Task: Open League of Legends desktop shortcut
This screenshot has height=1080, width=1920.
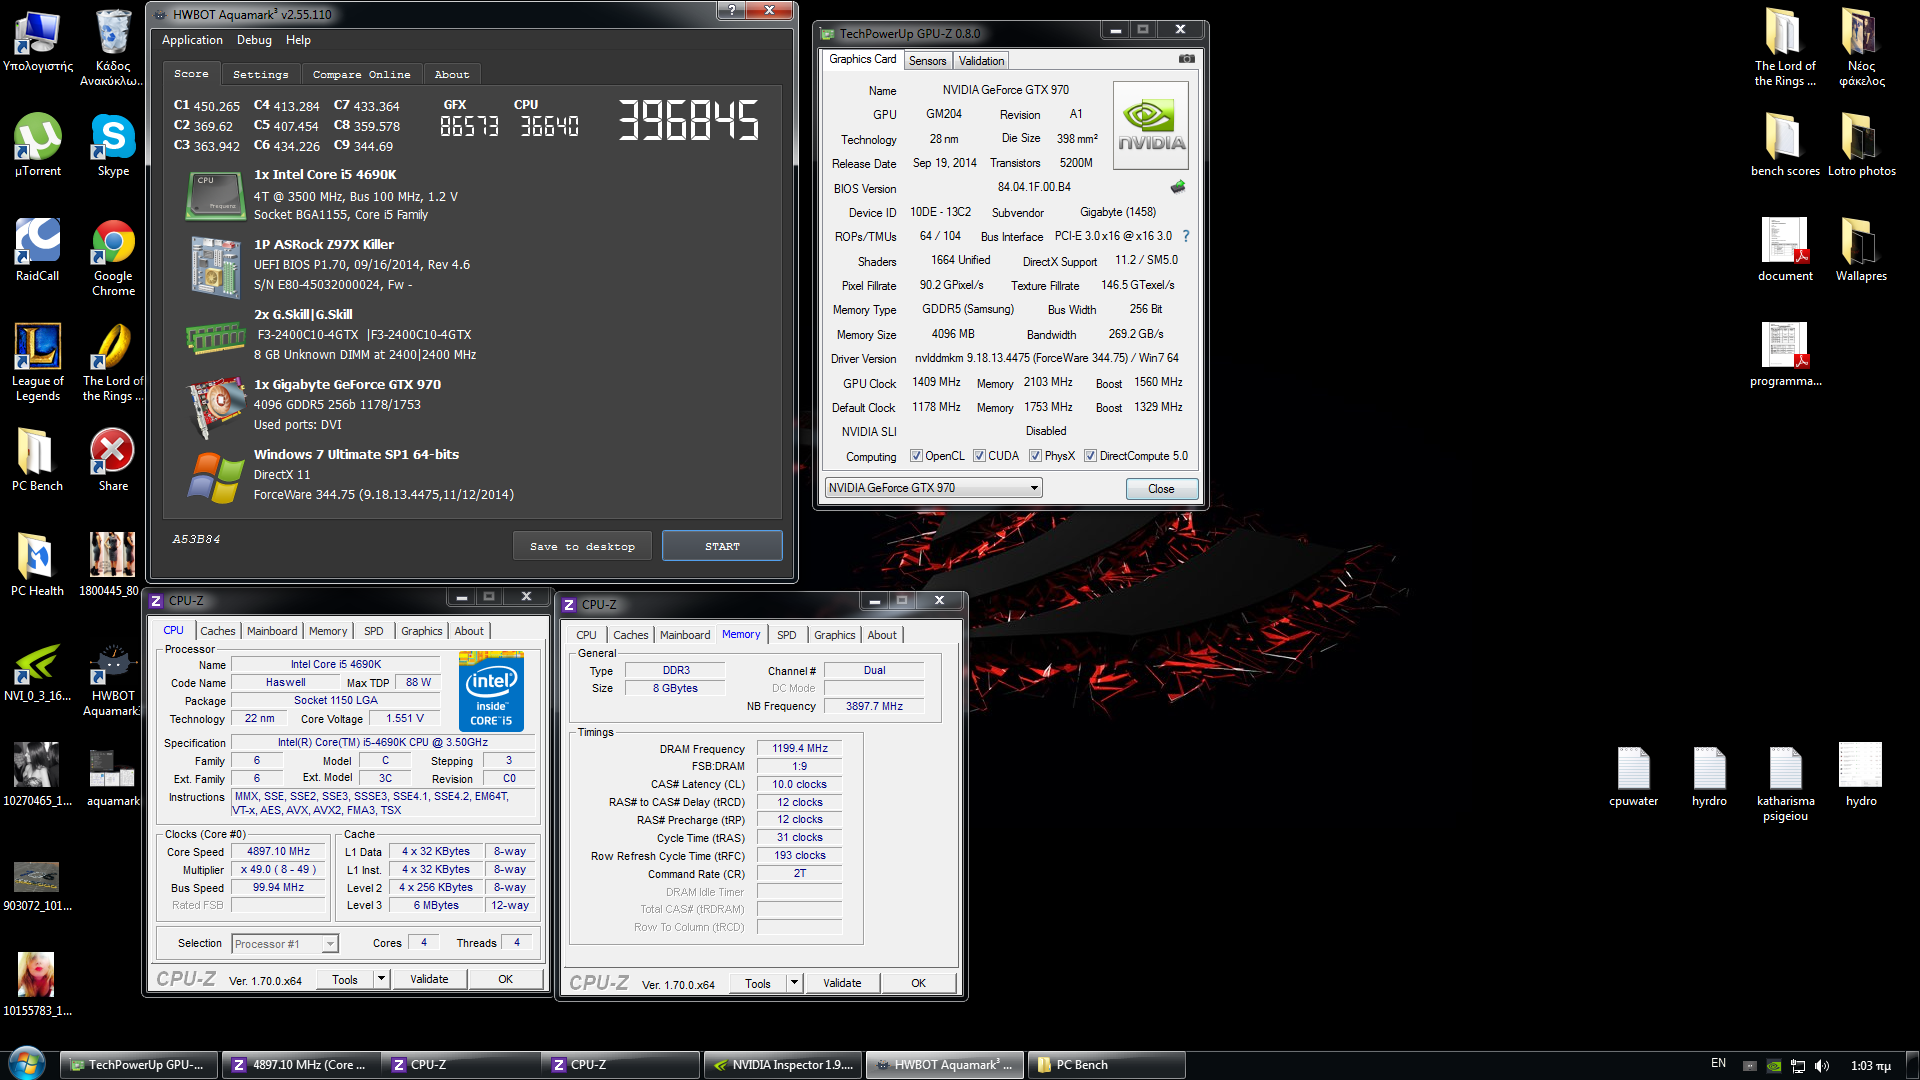Action: pyautogui.click(x=38, y=362)
